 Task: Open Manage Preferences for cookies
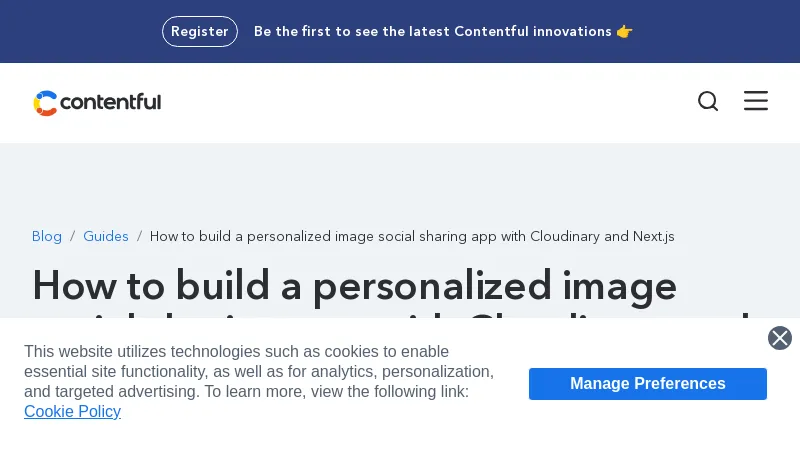[647, 384]
